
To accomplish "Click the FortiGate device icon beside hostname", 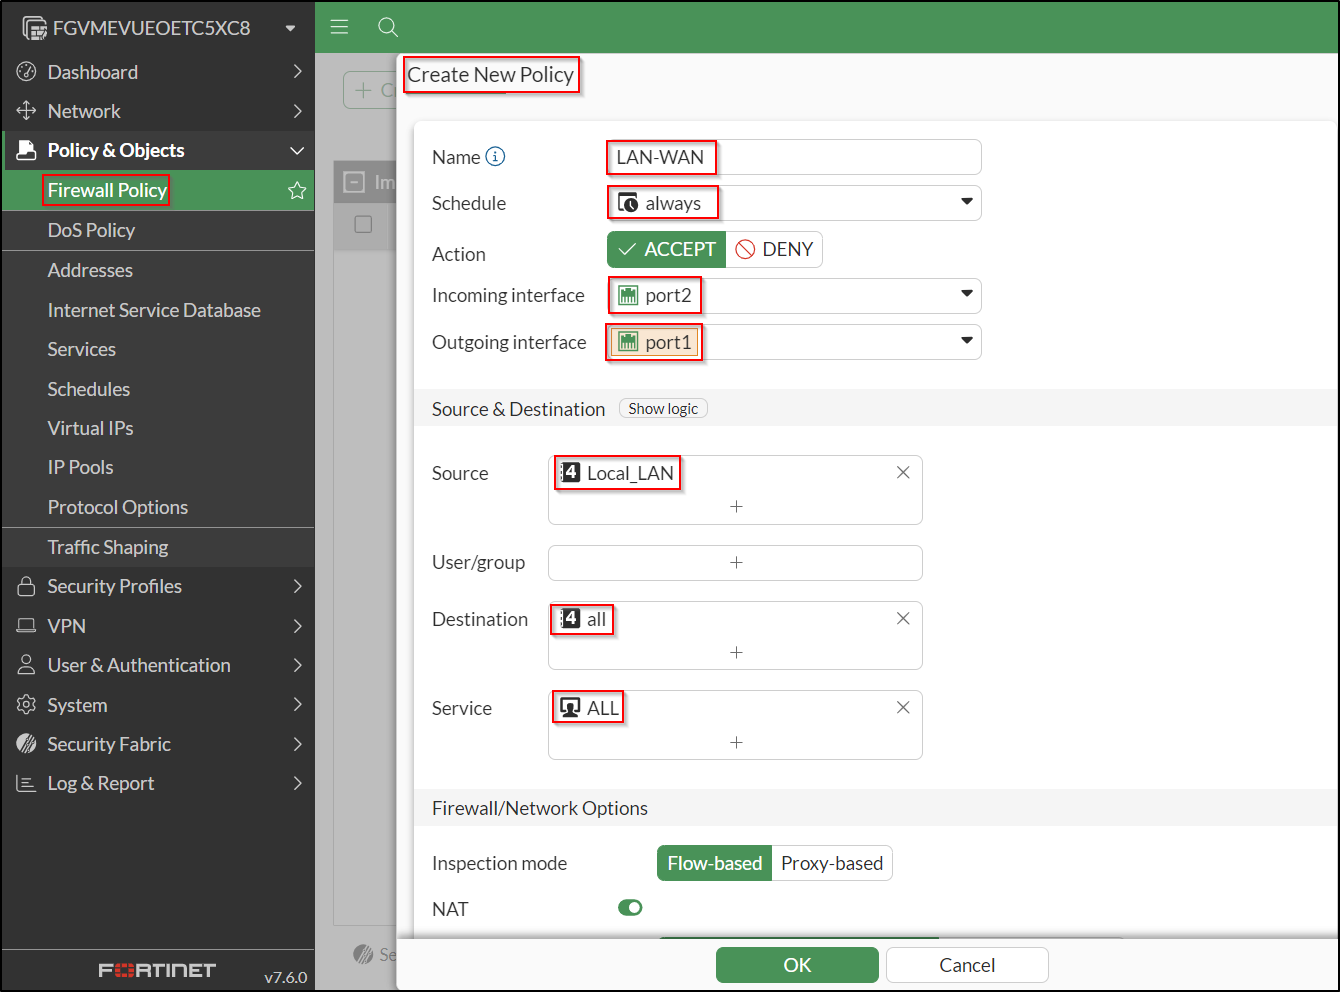I will (x=34, y=28).
